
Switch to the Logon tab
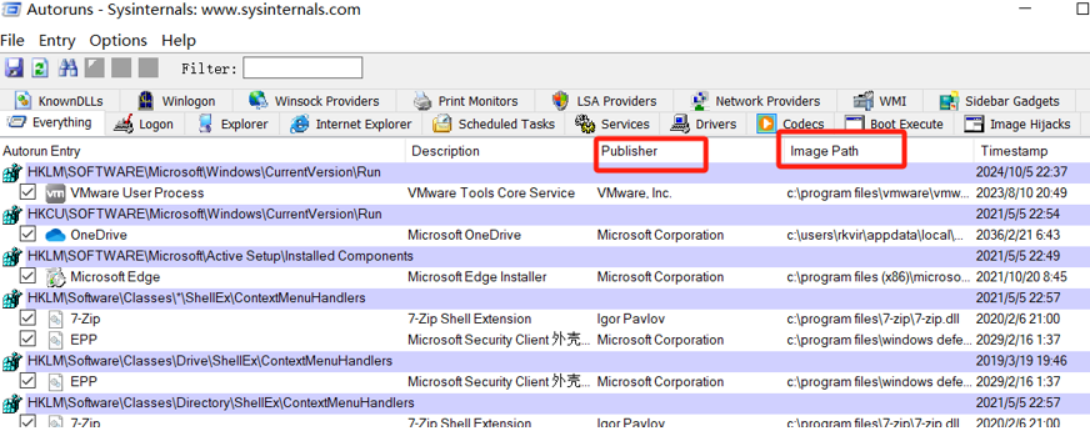pyautogui.click(x=143, y=124)
